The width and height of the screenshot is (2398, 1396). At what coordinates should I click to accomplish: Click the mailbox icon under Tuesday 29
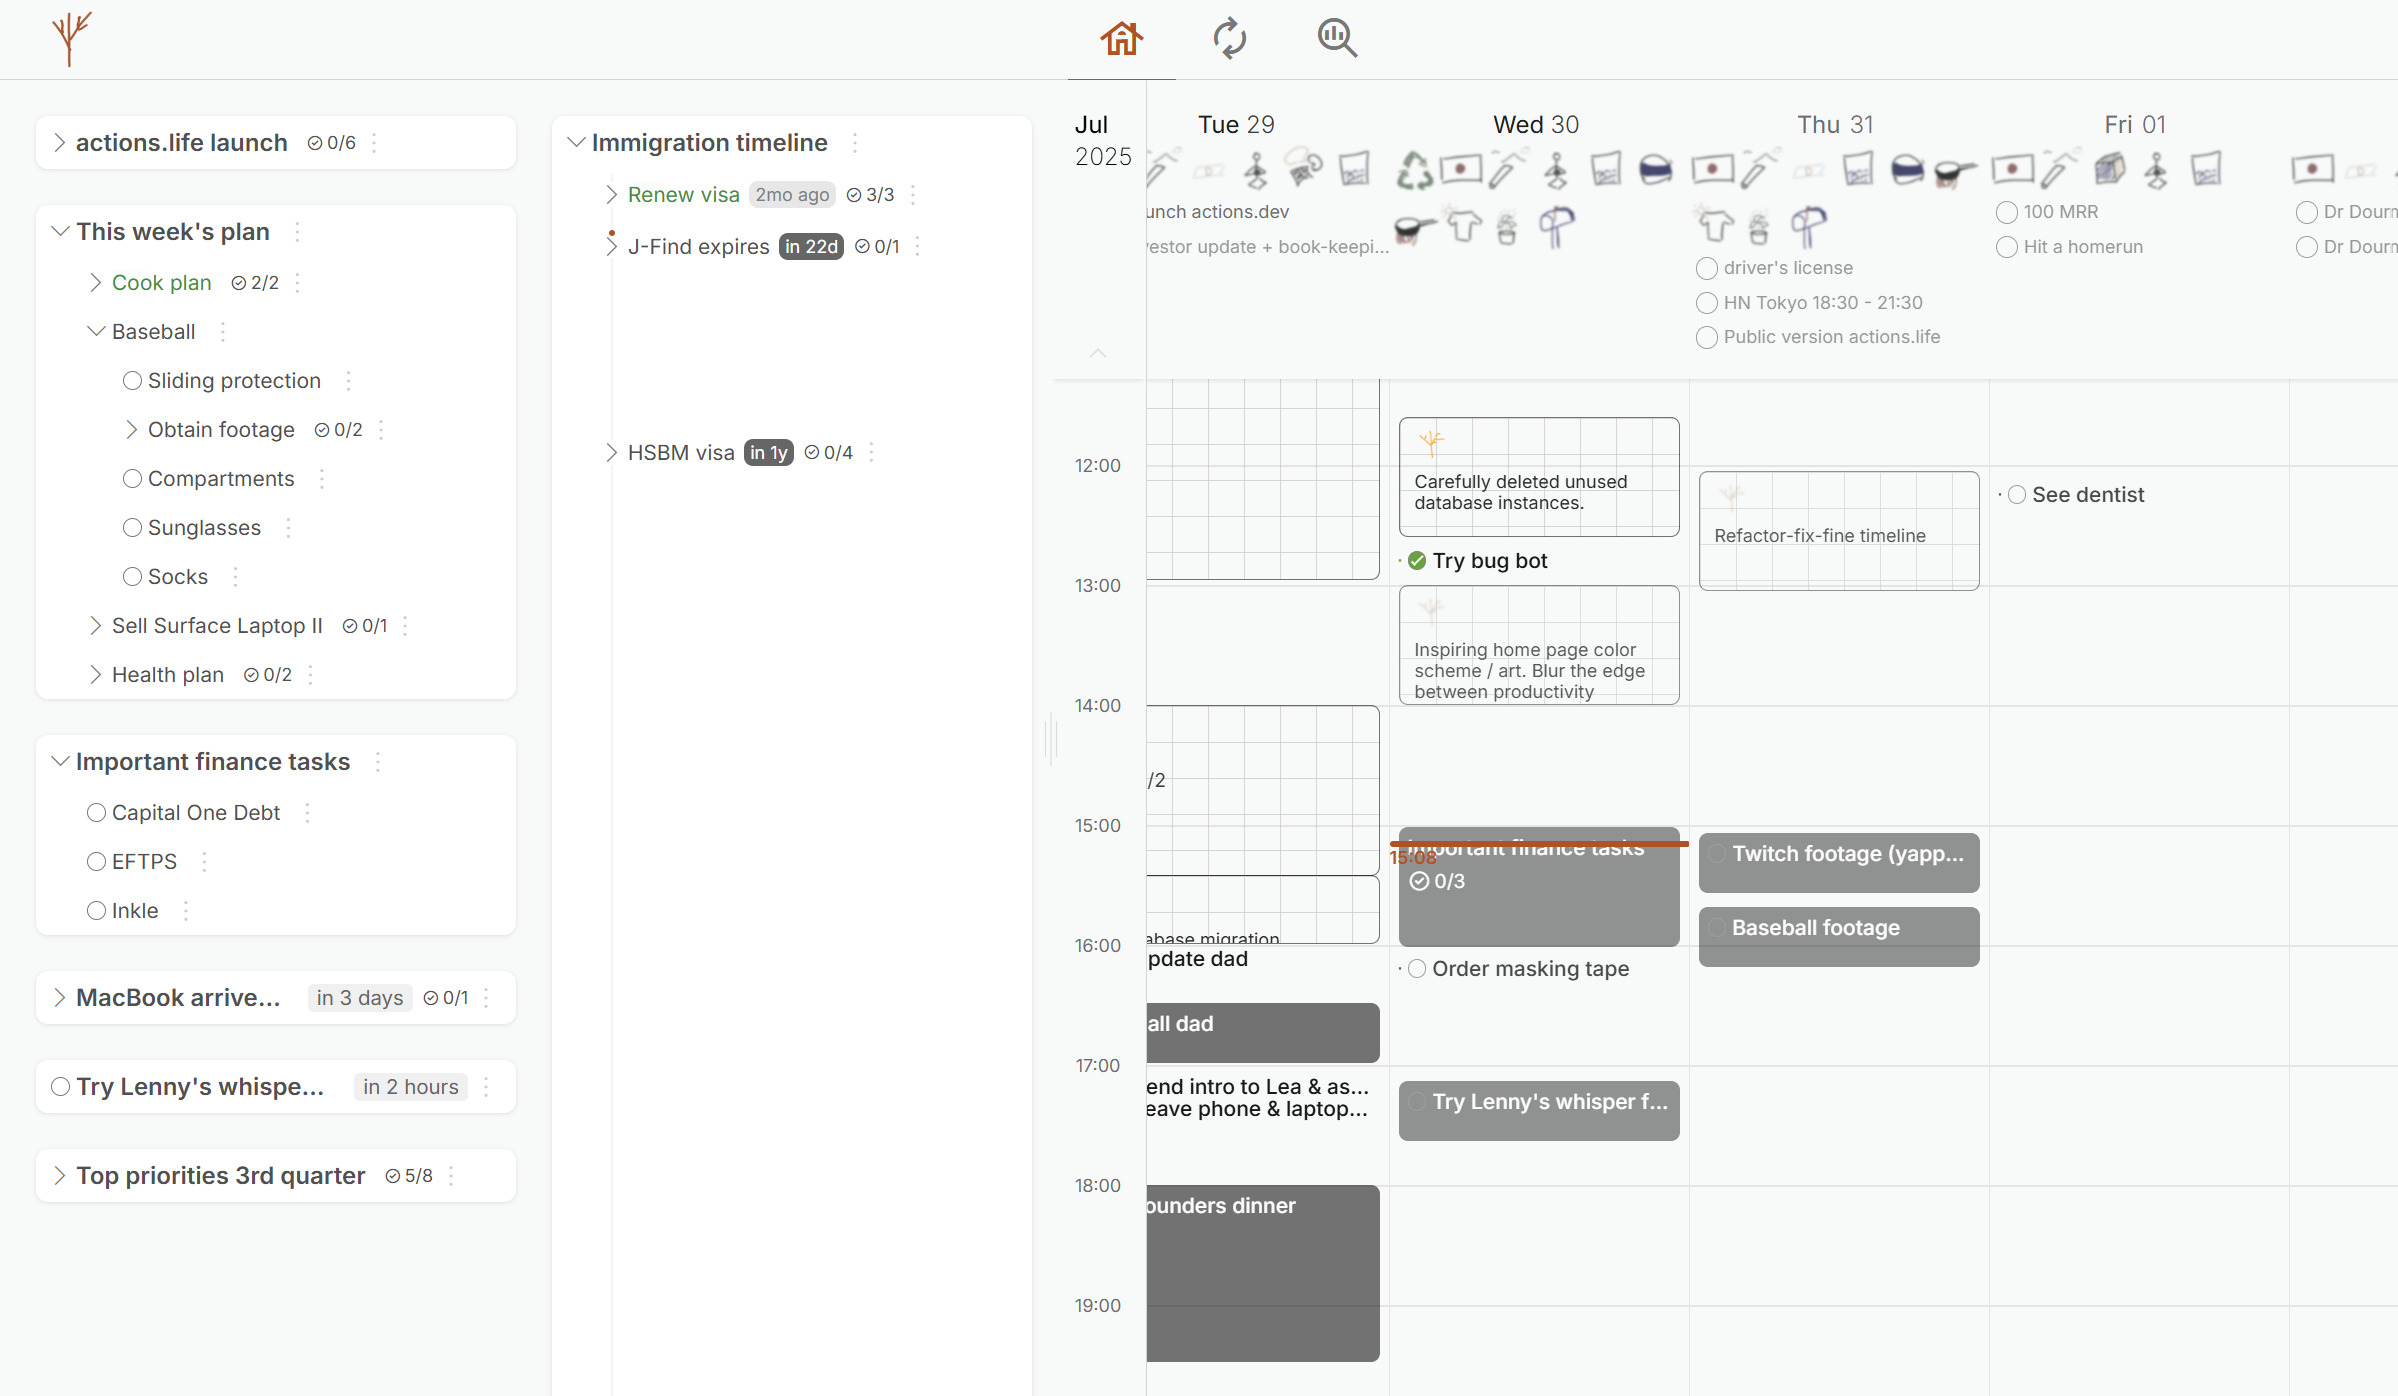click(1557, 228)
